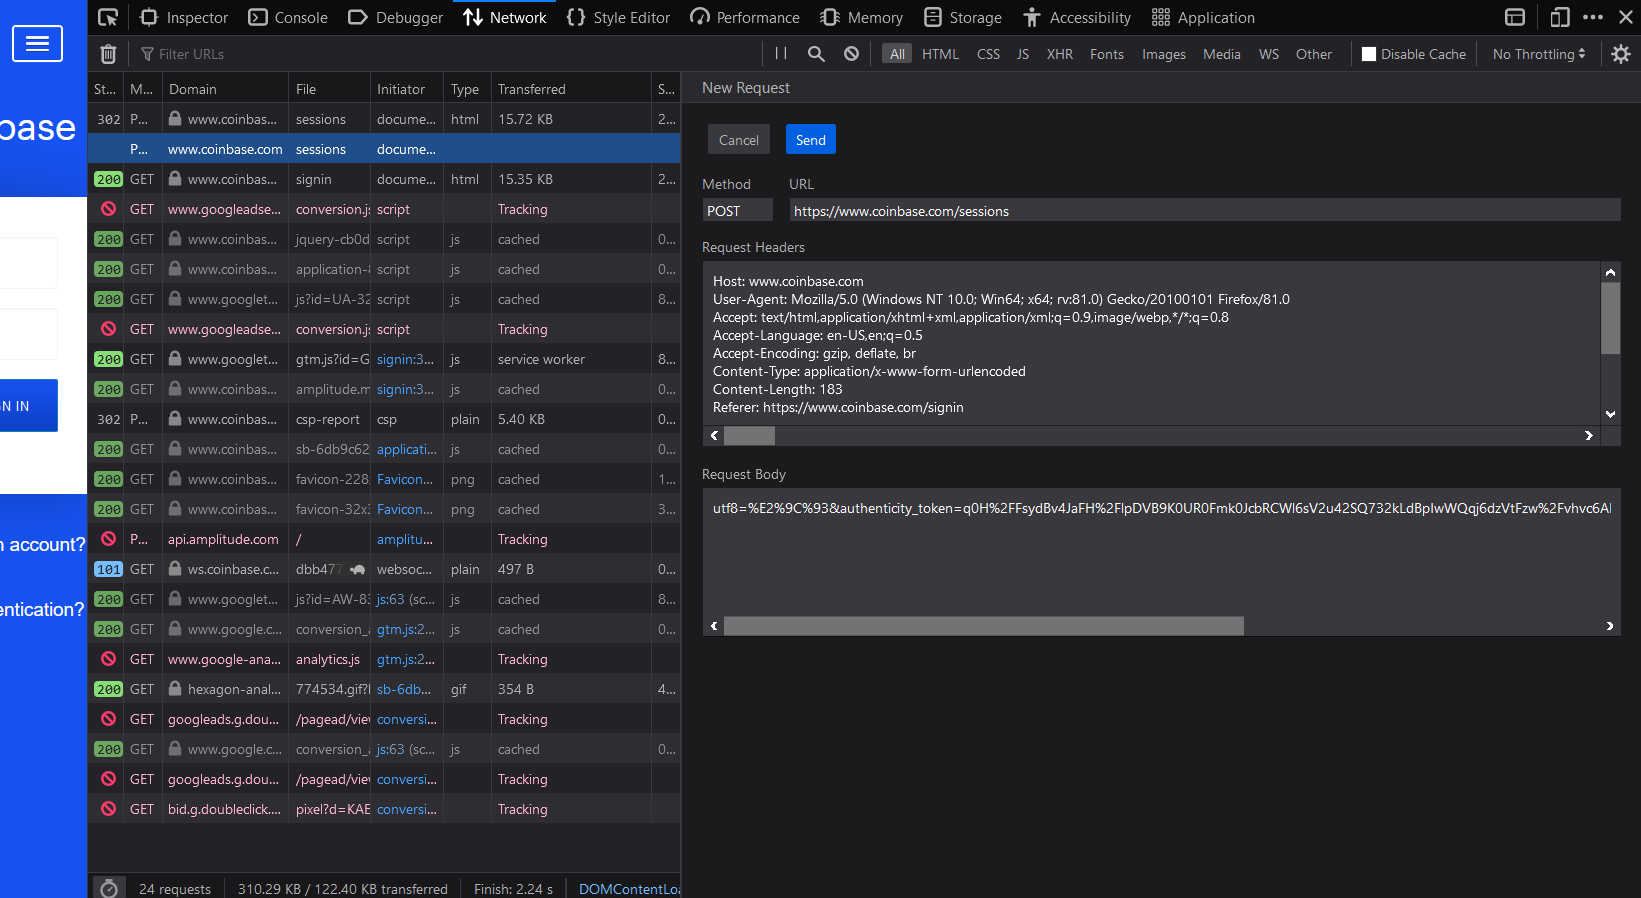This screenshot has width=1641, height=898.
Task: Sort by the Transferred column header
Action: point(570,89)
